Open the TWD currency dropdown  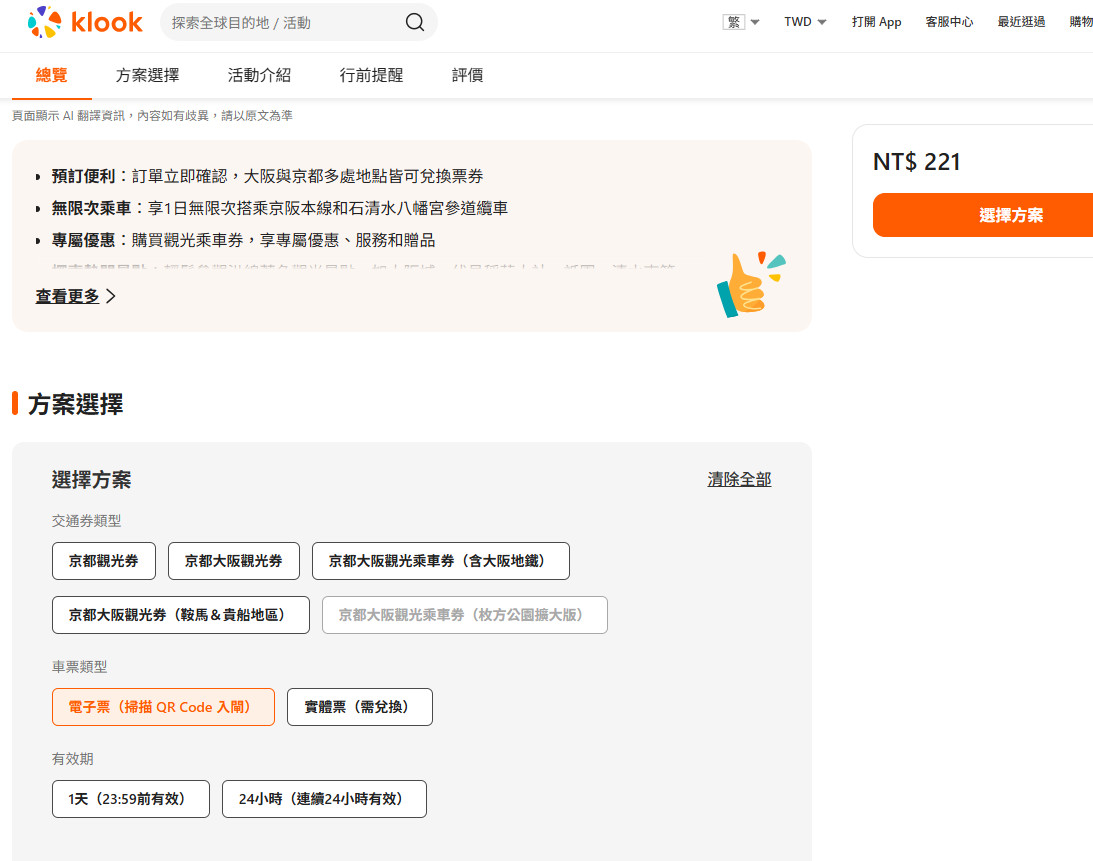(x=805, y=22)
